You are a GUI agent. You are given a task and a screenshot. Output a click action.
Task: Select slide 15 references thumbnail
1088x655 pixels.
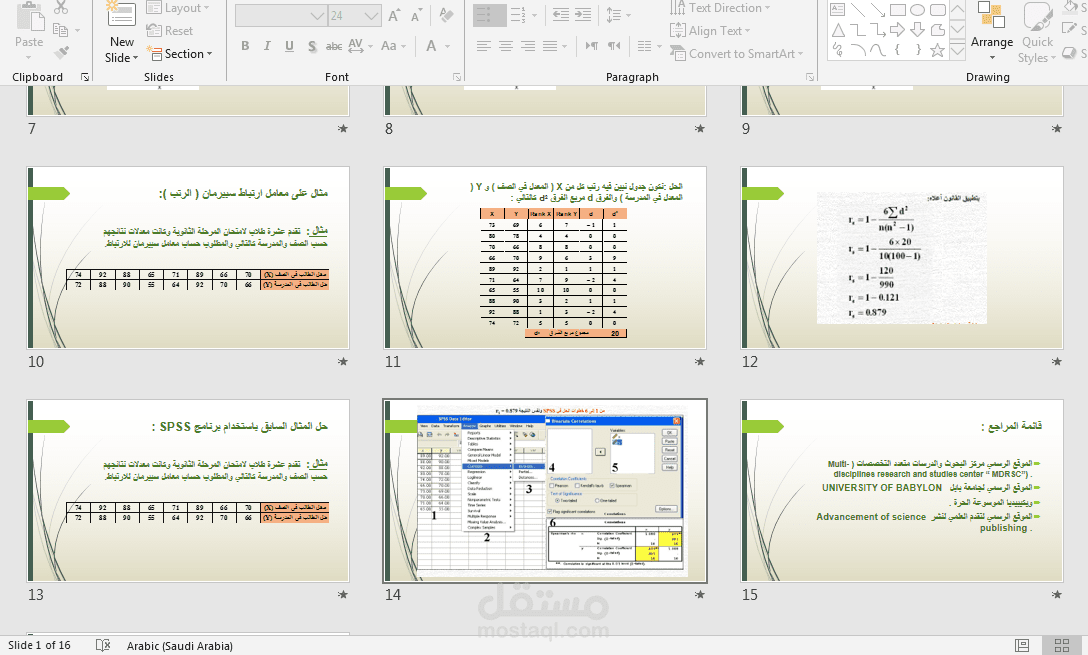[x=902, y=491]
